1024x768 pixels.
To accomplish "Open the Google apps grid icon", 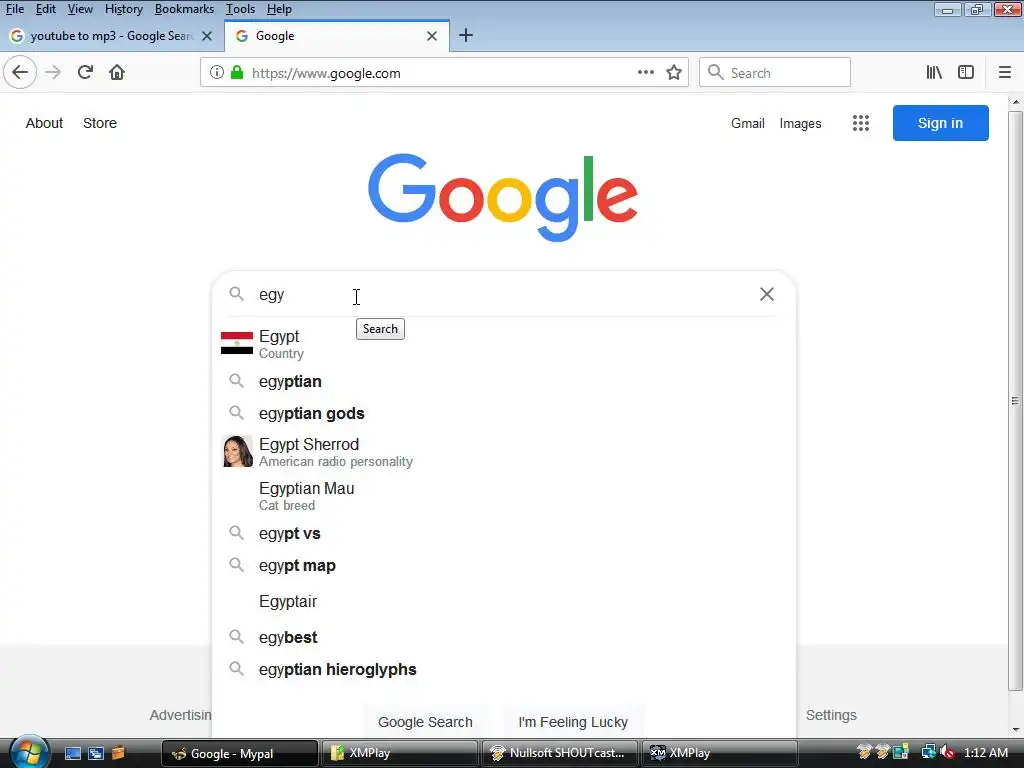I will [861, 123].
